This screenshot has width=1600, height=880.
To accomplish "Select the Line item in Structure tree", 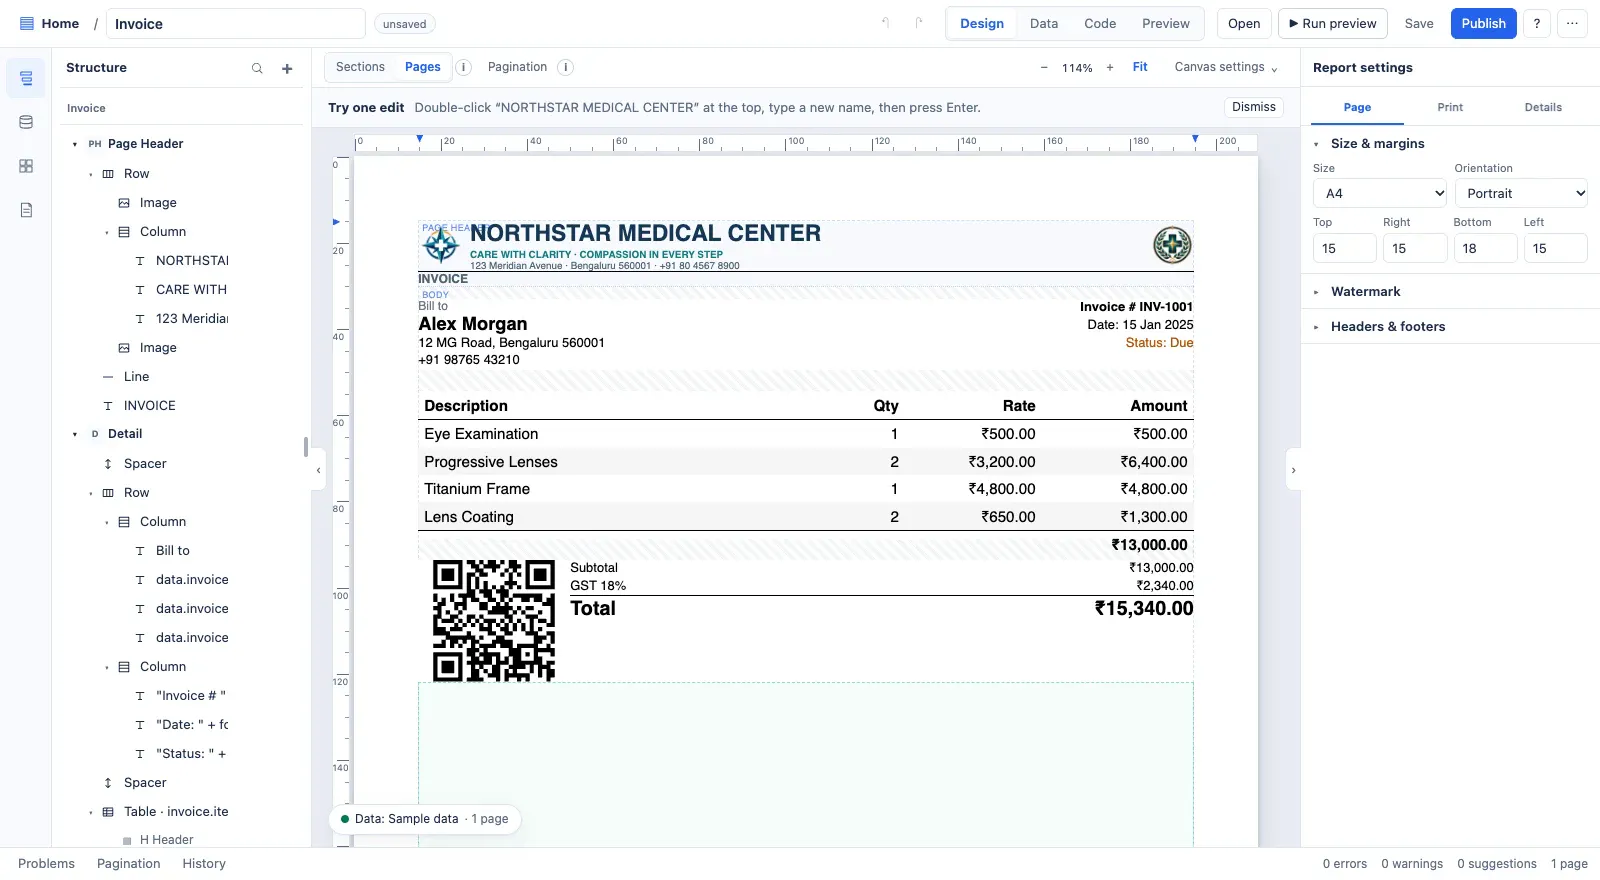I will pyautogui.click(x=136, y=377).
